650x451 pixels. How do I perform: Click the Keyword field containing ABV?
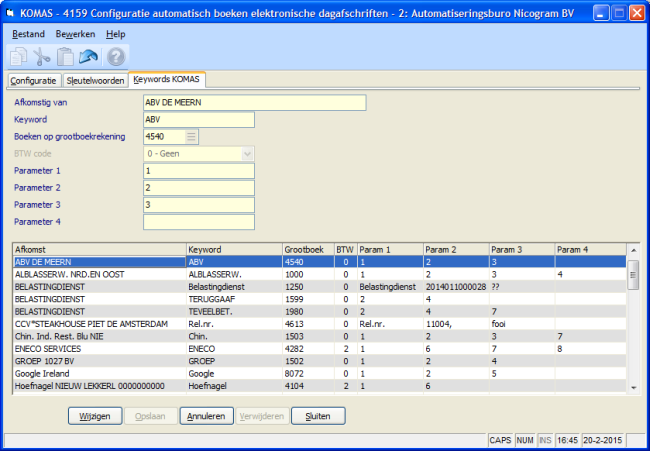pyautogui.click(x=199, y=120)
